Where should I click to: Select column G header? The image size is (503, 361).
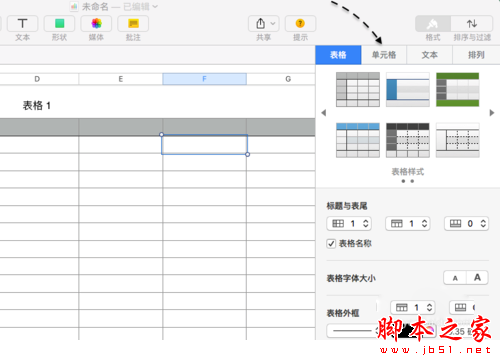click(x=288, y=79)
